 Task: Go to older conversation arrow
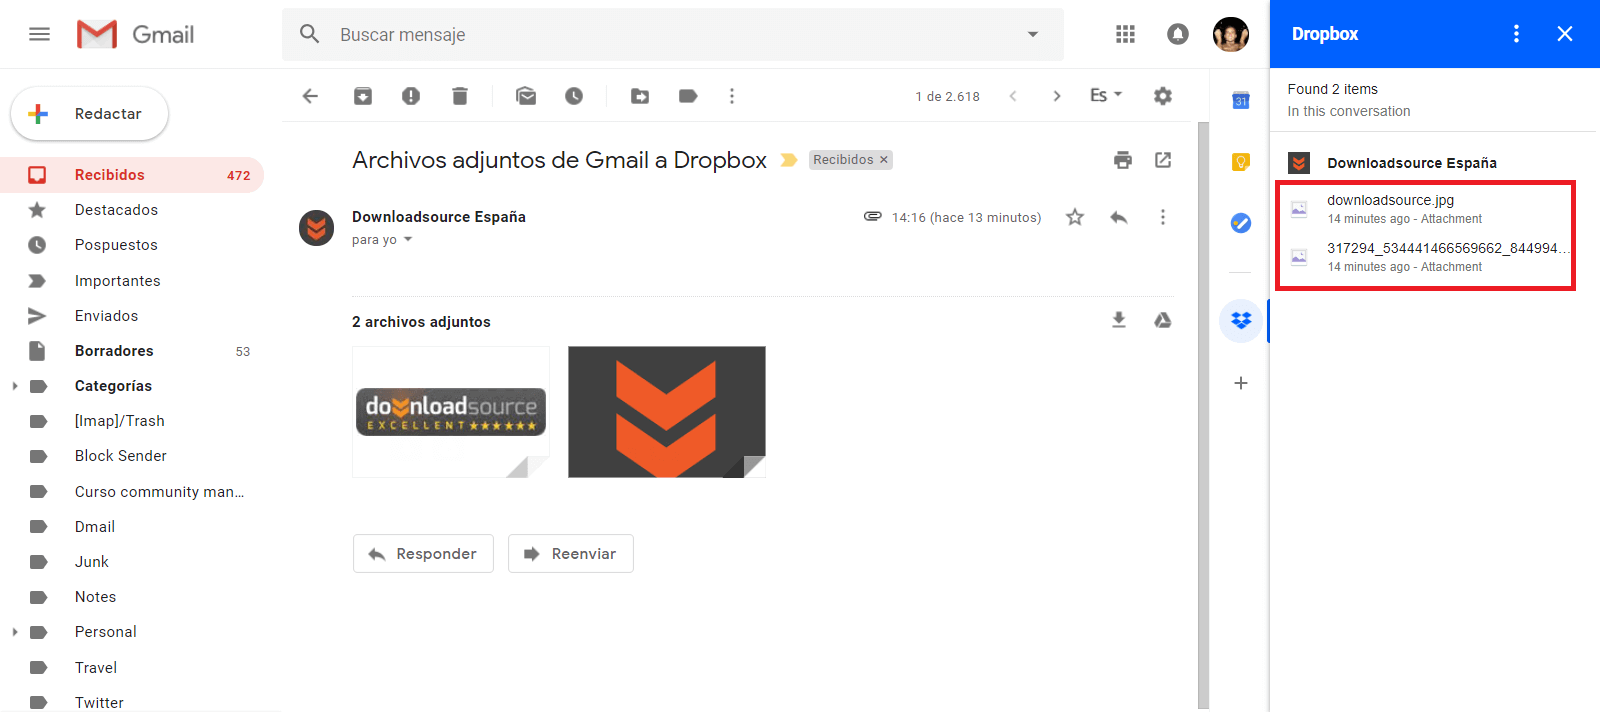point(1057,96)
